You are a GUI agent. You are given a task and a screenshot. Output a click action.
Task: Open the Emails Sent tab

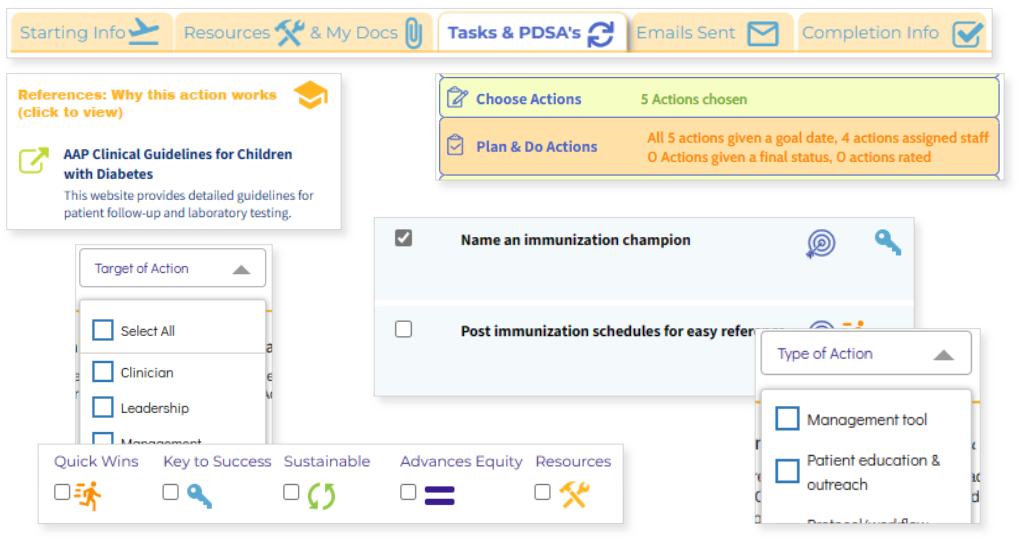coord(711,32)
